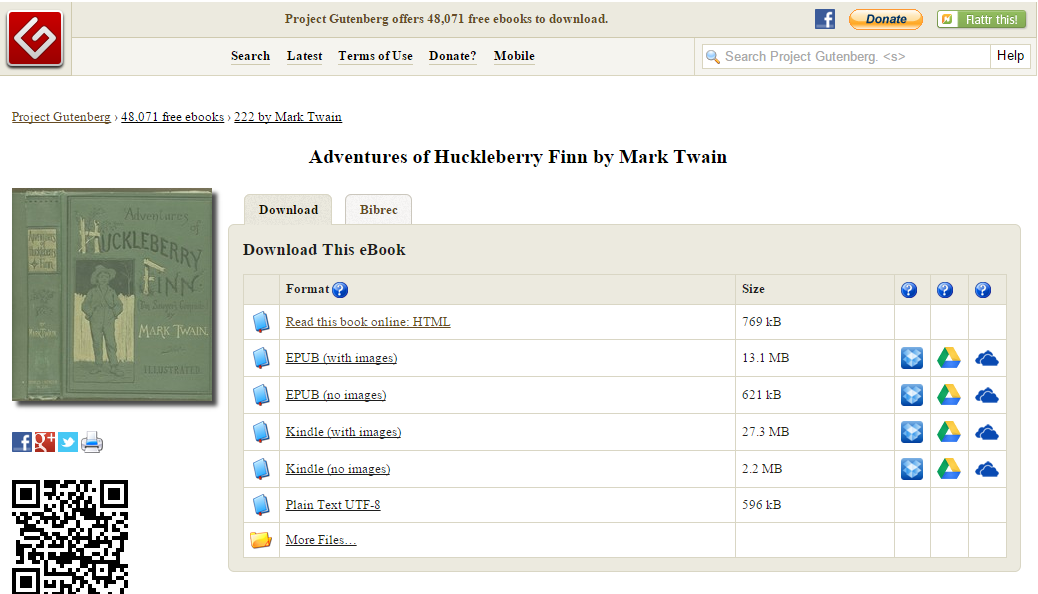Open 48,071 free ebooks breadcrumb link
Viewport: 1038px width, 594px height.
pyautogui.click(x=172, y=117)
